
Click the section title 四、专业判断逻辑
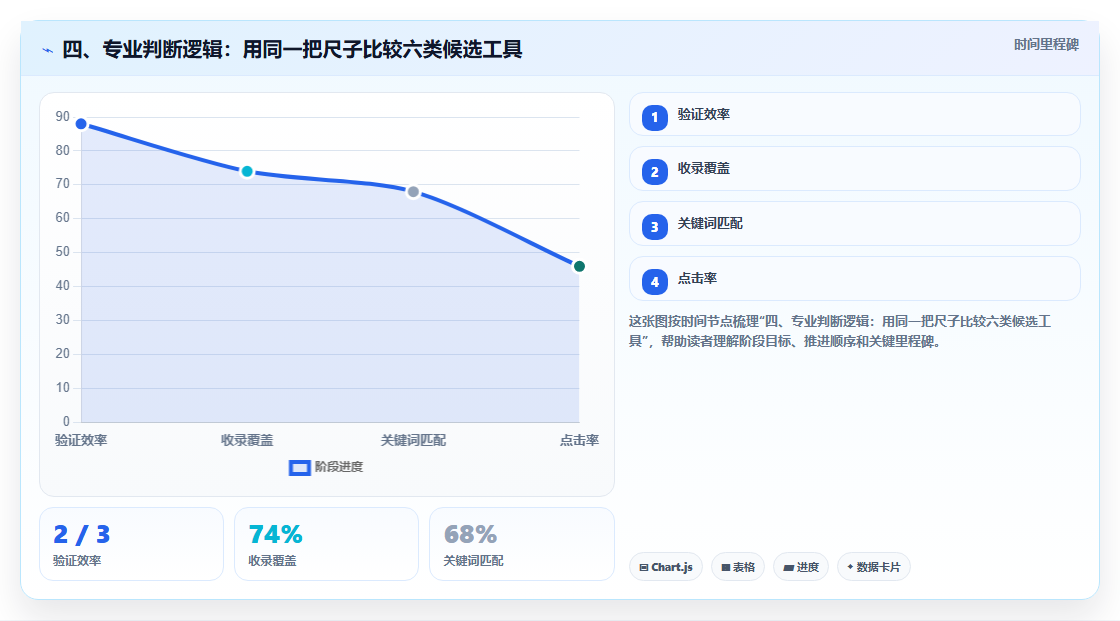[x=292, y=50]
